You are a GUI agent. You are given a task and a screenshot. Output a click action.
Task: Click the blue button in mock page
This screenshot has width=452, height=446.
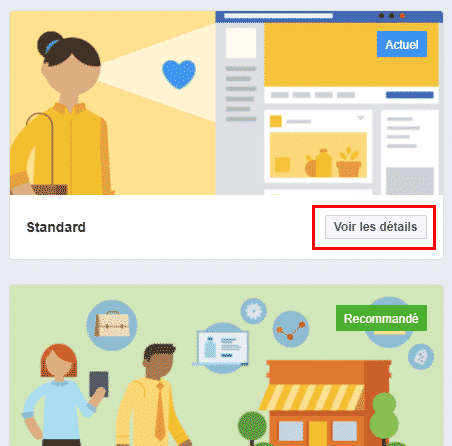coord(410,95)
